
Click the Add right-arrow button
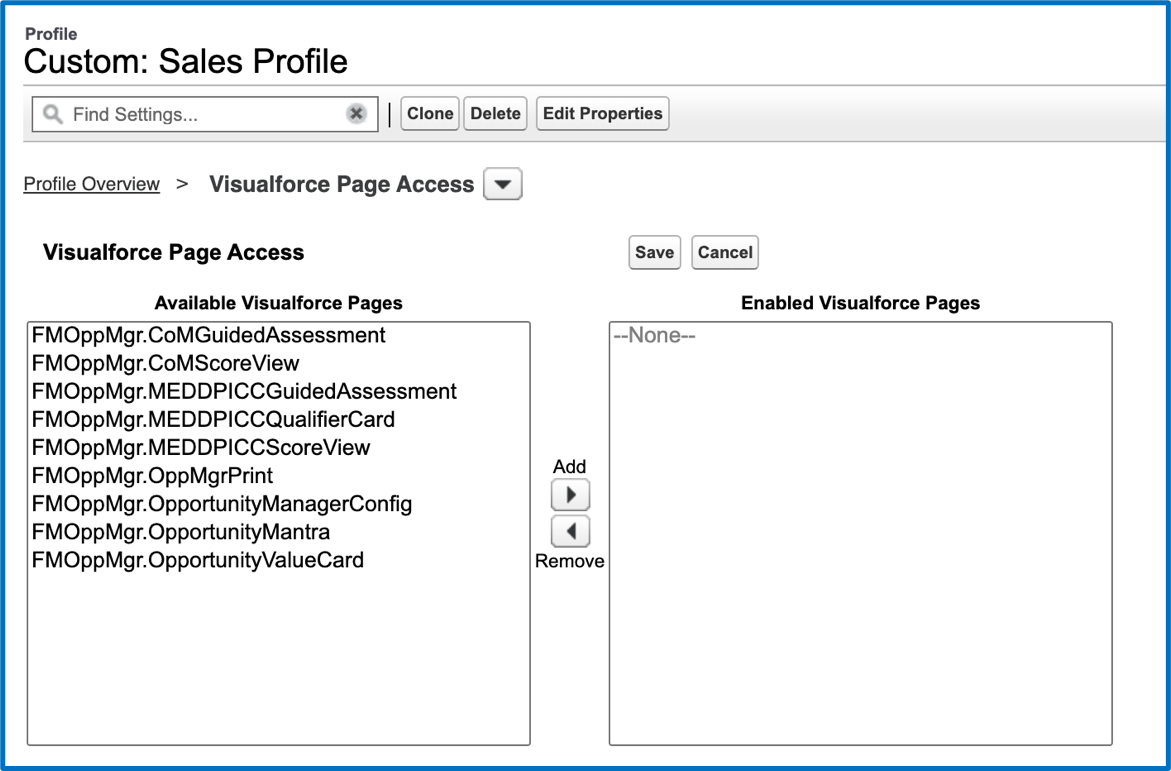point(570,495)
